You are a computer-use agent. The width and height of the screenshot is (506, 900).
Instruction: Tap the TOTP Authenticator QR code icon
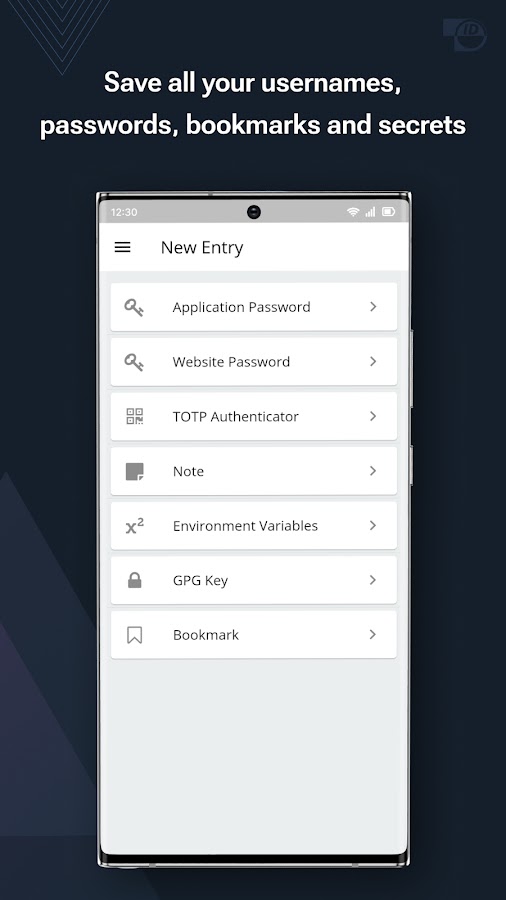[x=134, y=416]
